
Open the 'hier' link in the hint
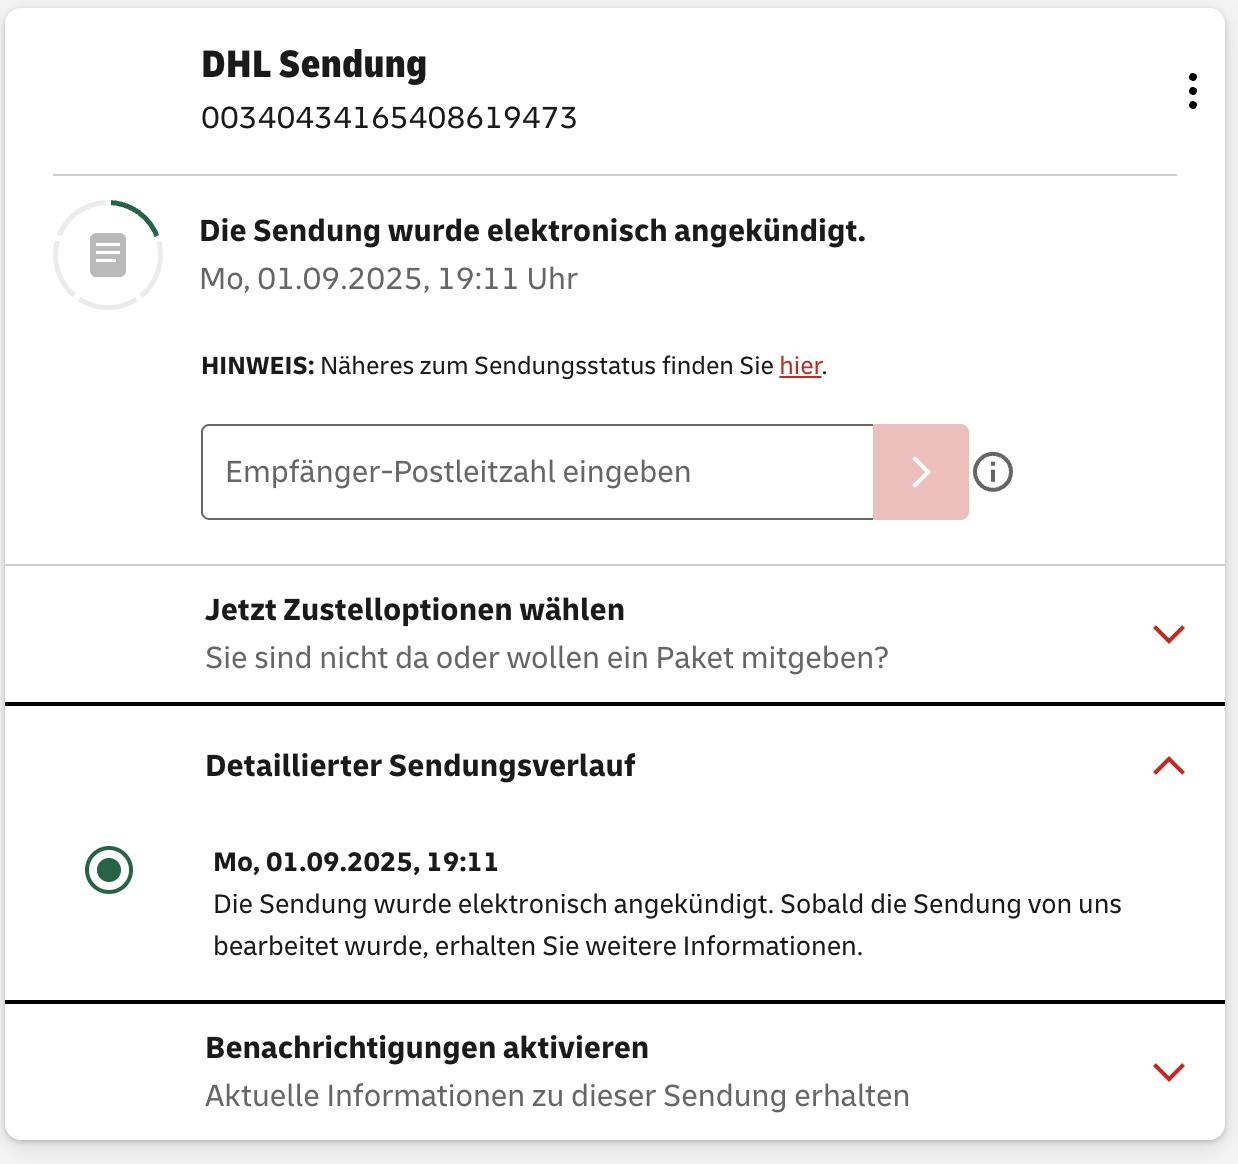(x=800, y=366)
